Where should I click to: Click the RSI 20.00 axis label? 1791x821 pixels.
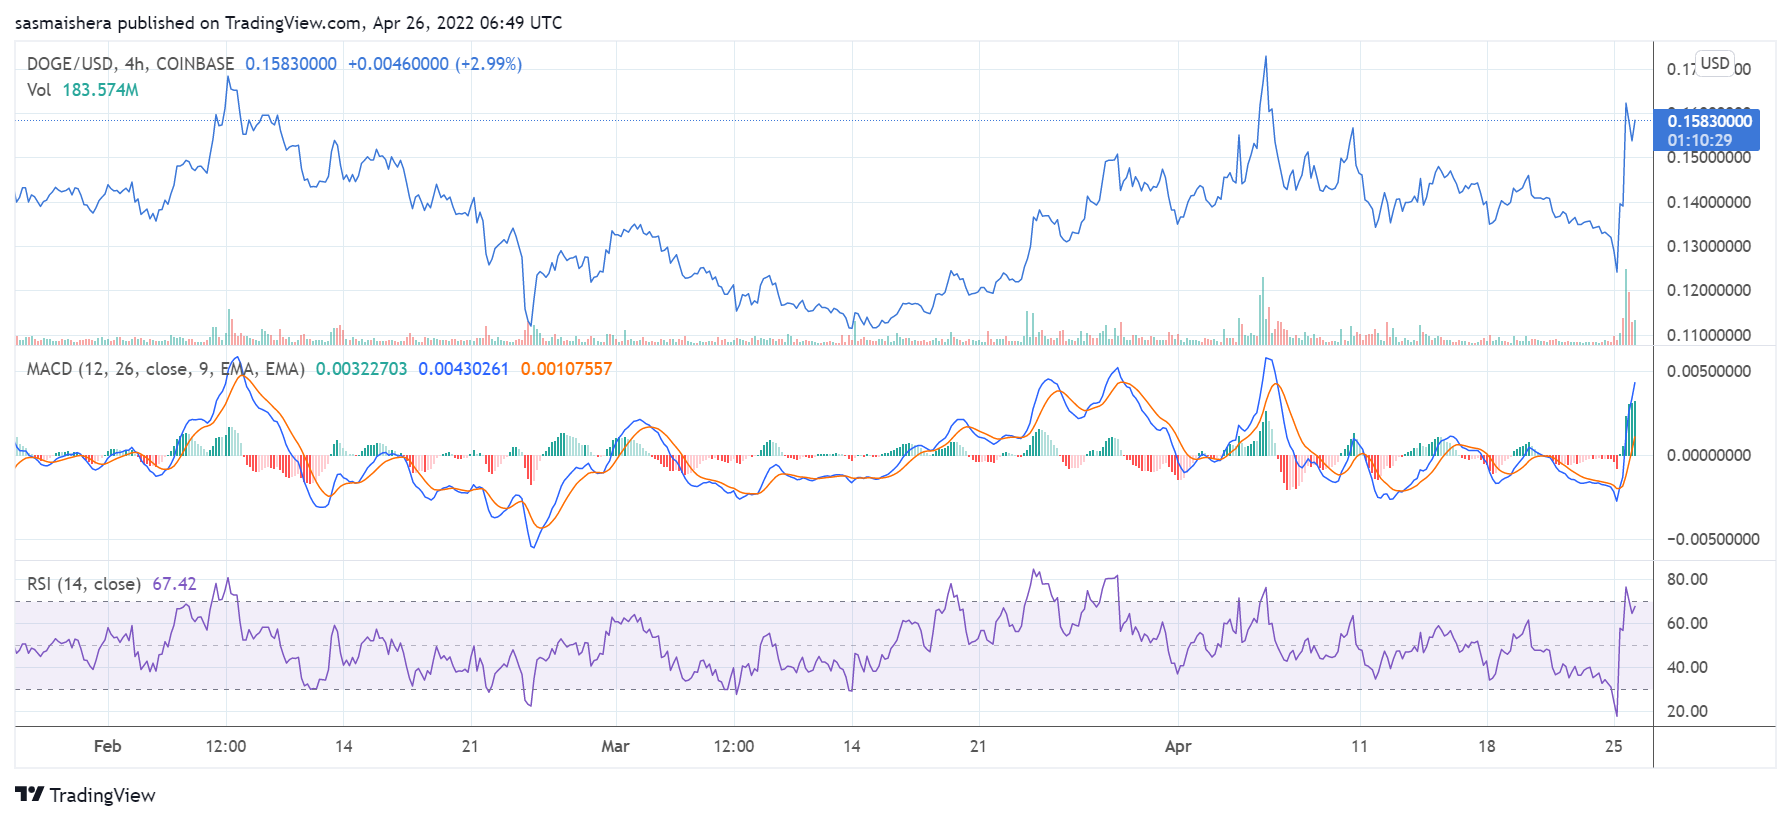1687,711
